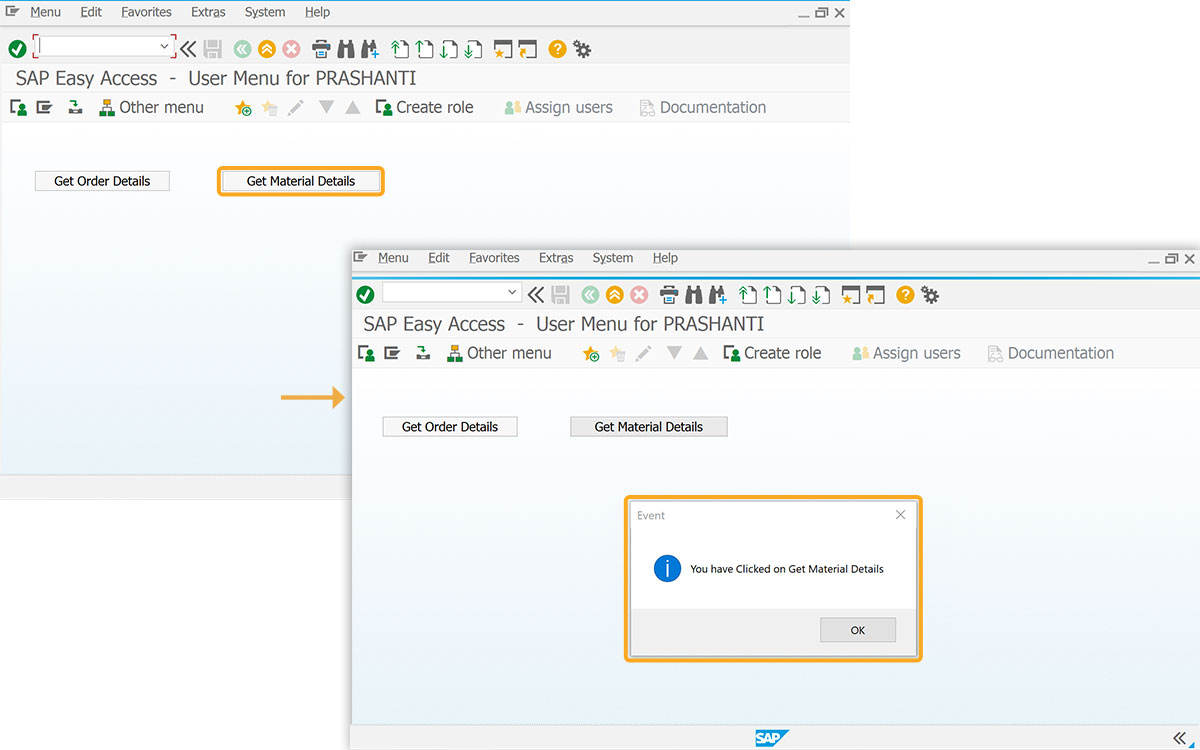Expand status bar chevrons in front window
The height and width of the screenshot is (750, 1200).
[x=1179, y=738]
